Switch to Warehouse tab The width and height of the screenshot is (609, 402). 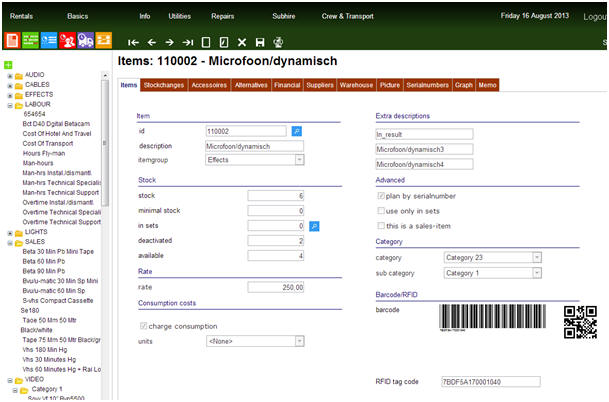tap(356, 85)
